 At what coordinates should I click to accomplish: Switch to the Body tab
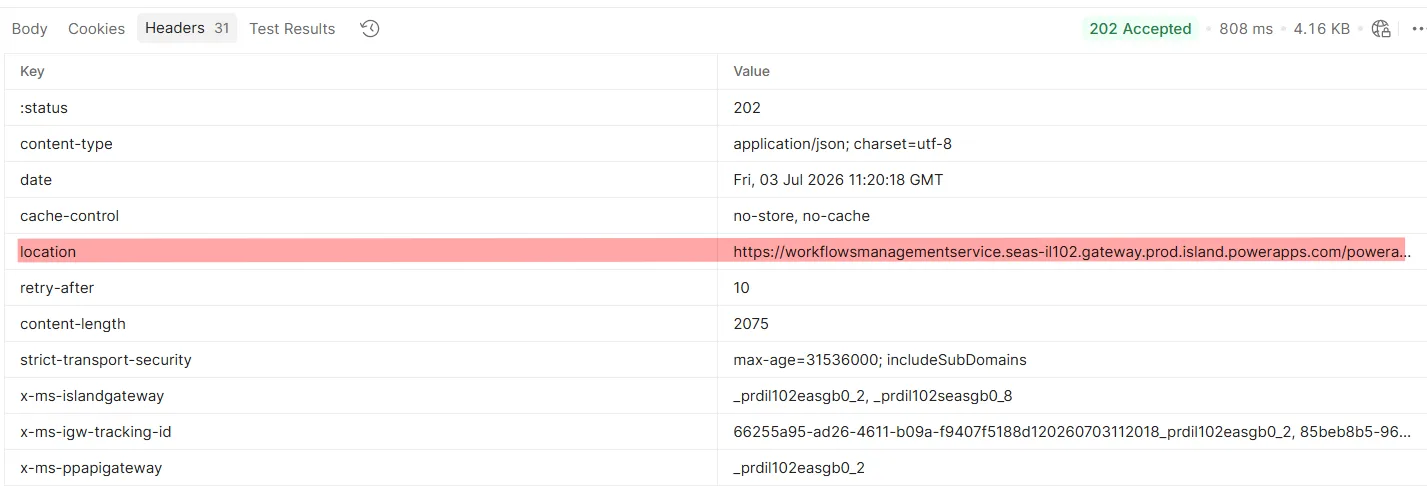click(x=29, y=29)
